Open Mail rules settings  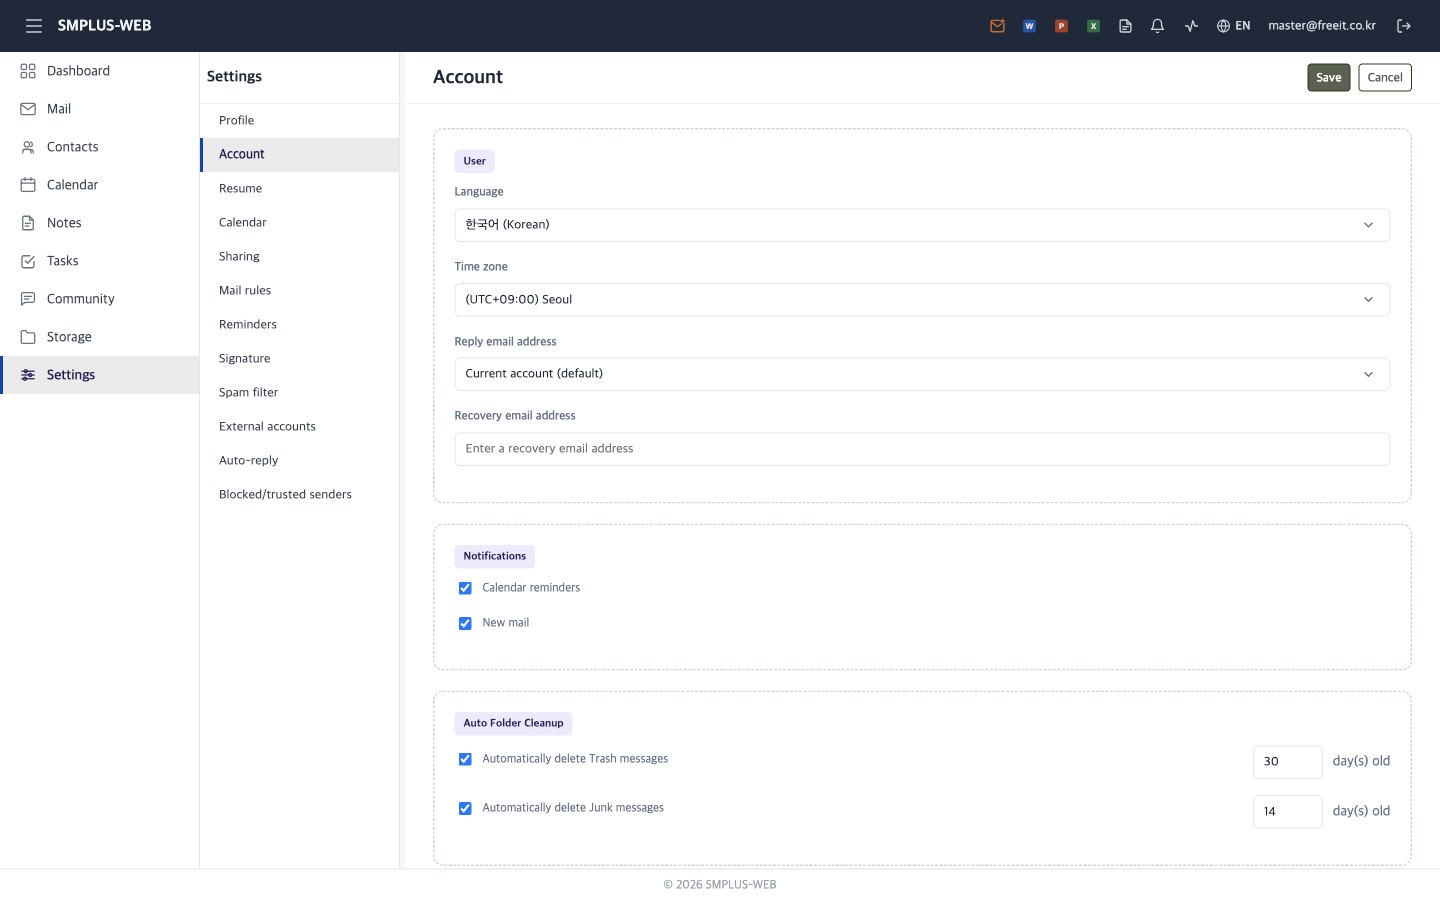pos(300,290)
